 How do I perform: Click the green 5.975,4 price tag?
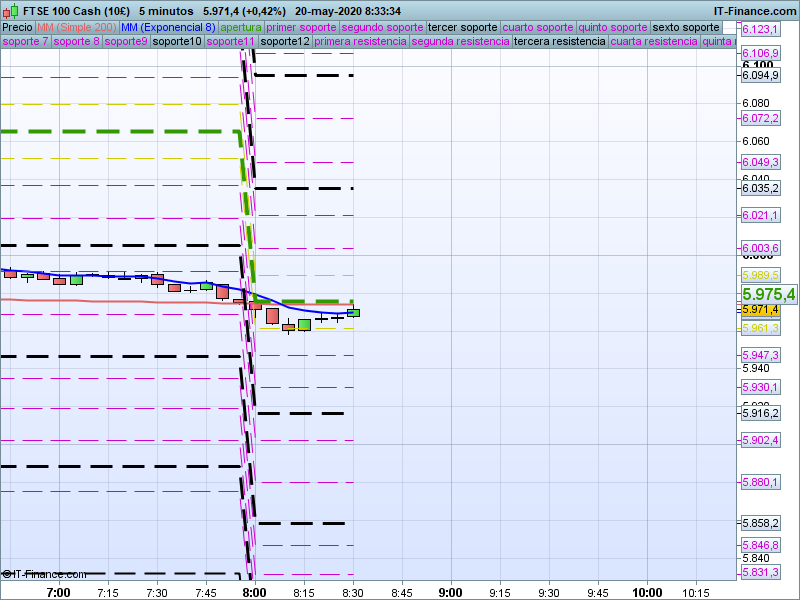tap(769, 294)
